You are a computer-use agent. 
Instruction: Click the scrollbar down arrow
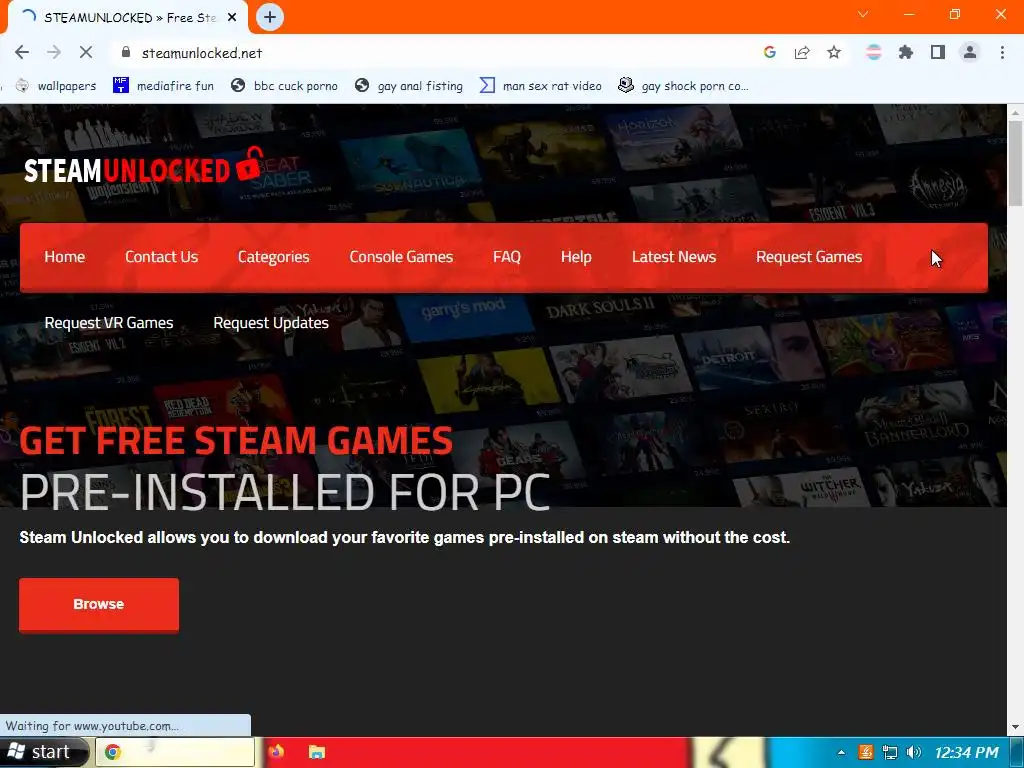click(x=1016, y=727)
